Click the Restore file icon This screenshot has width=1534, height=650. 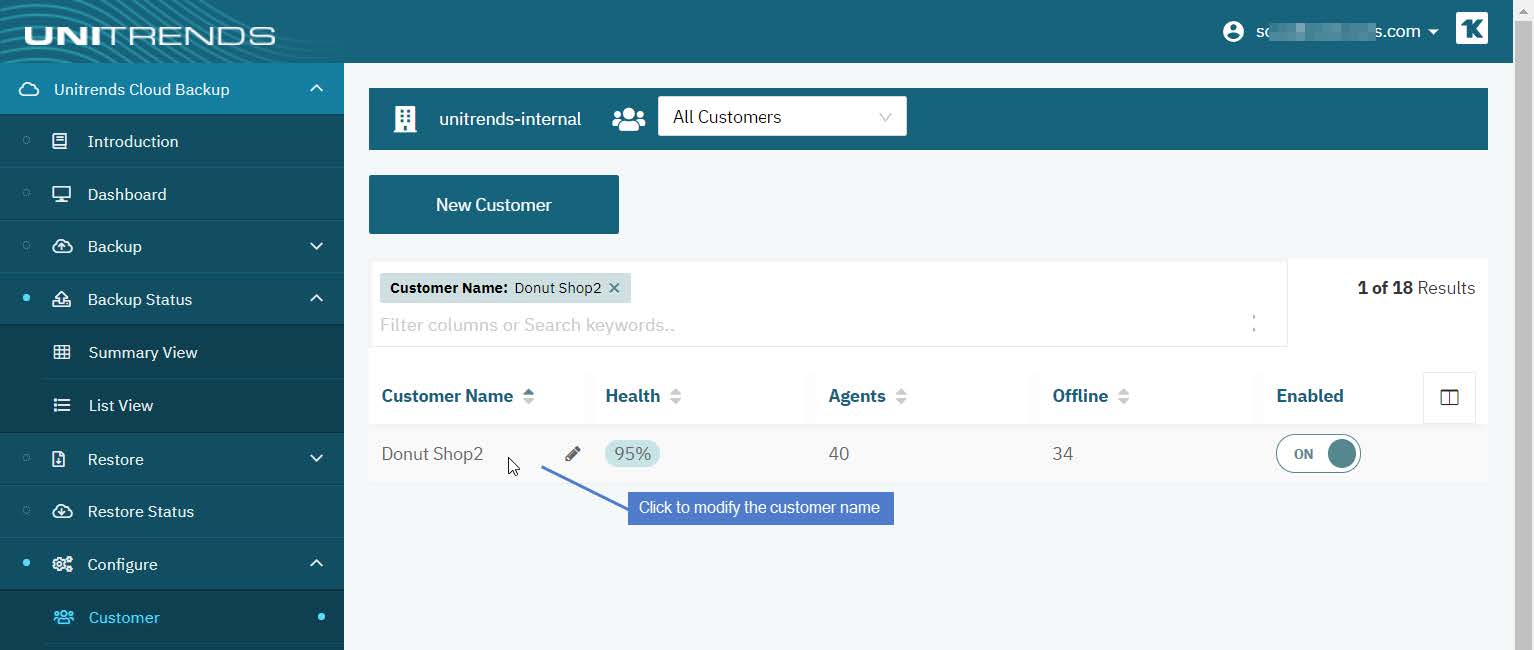[x=59, y=459]
